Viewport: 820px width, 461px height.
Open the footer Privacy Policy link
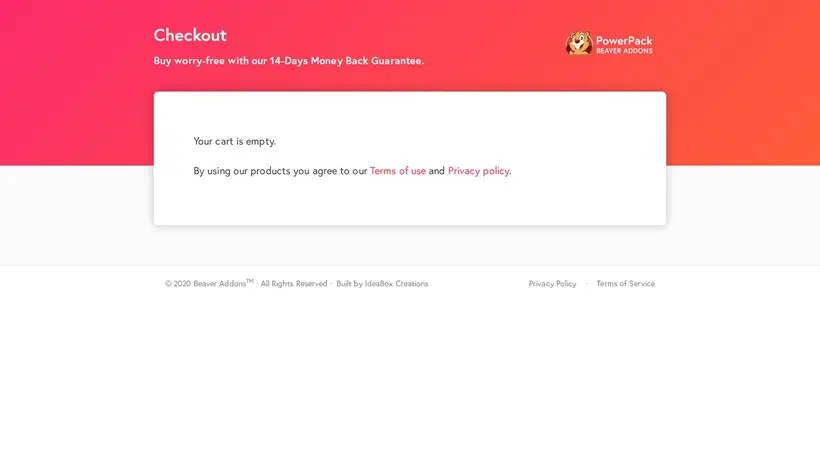[x=552, y=284]
